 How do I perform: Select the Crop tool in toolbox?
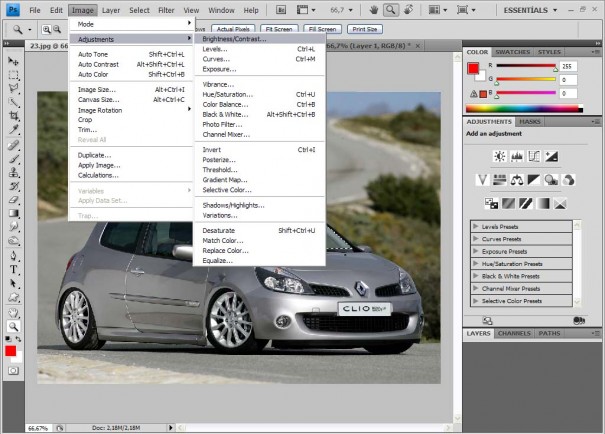tap(14, 116)
